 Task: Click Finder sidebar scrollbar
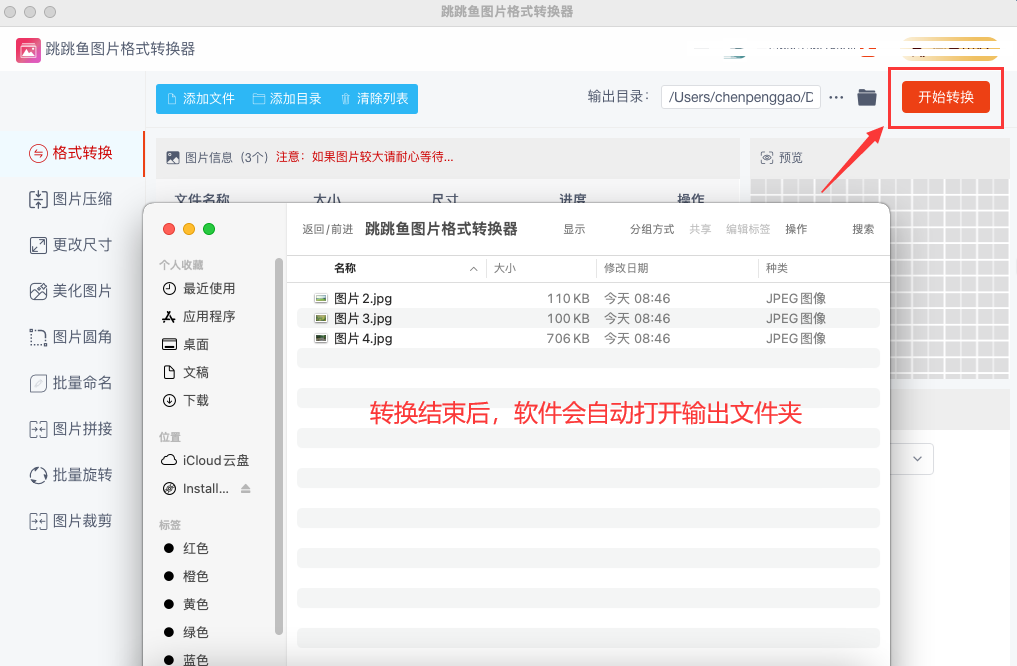pyautogui.click(x=279, y=446)
